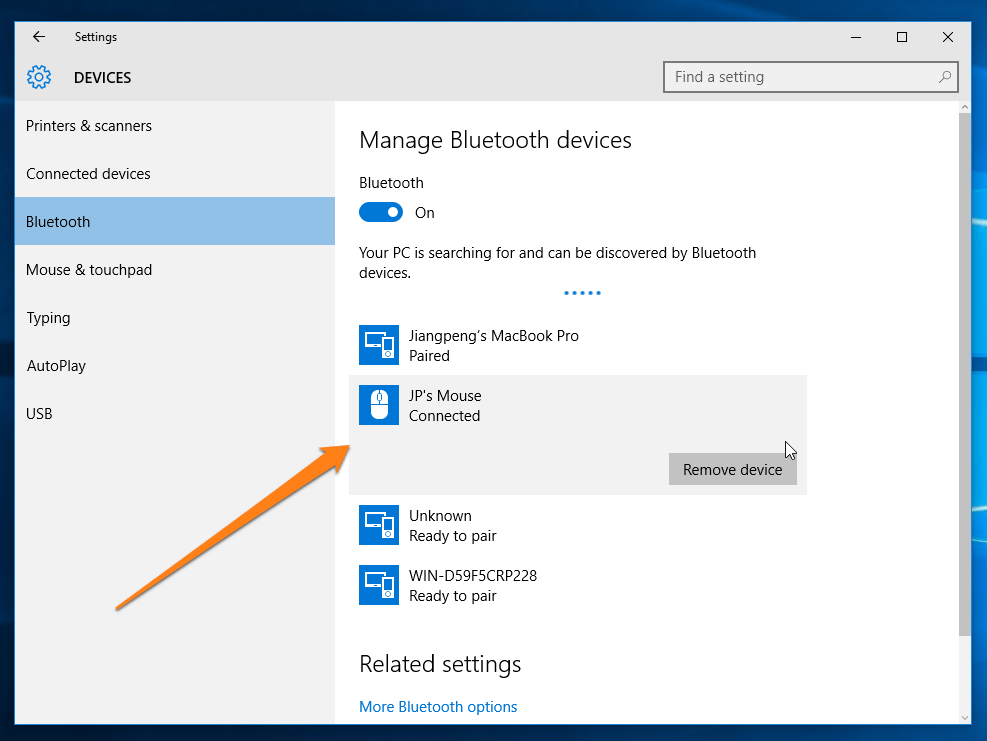Select Jiangpeng's MacBook Pro device icon
The image size is (987, 741).
(379, 345)
